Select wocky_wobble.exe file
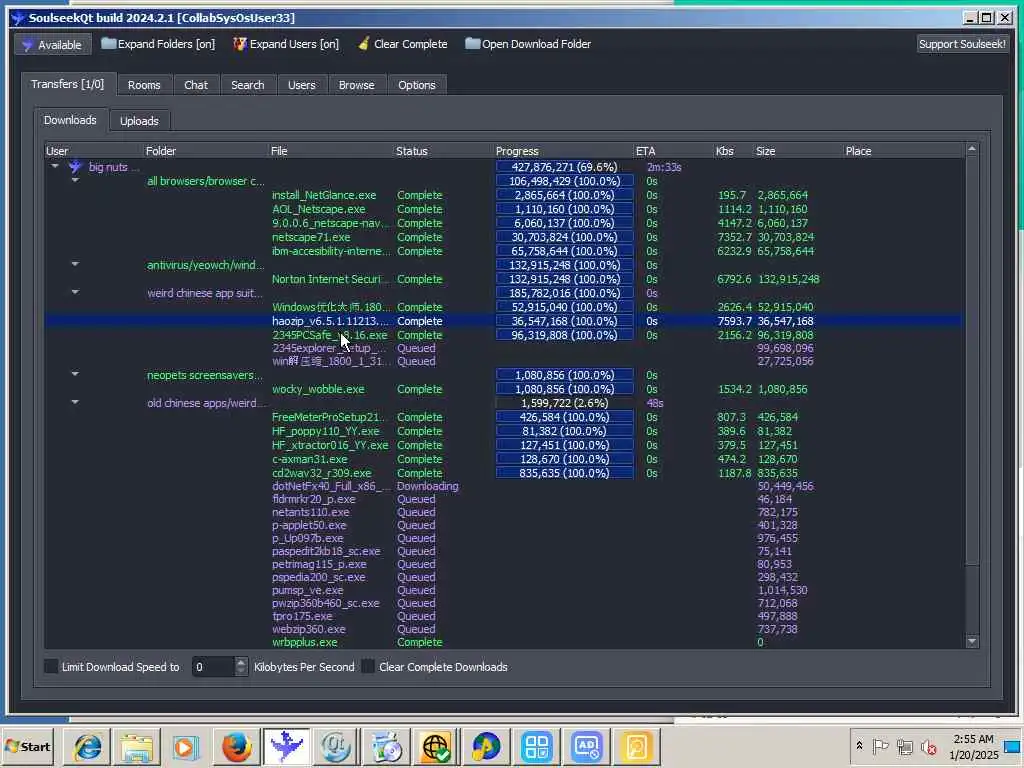The image size is (1024, 768). (x=318, y=389)
